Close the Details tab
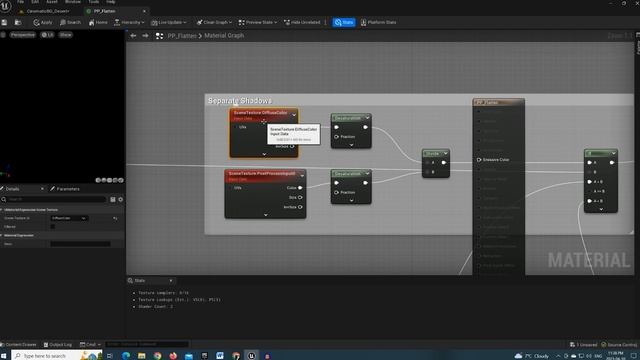 pyautogui.click(x=42, y=189)
